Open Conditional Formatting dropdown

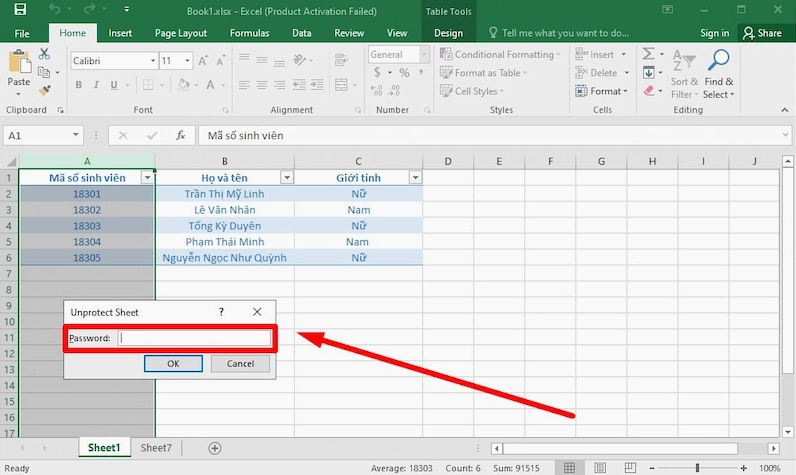(x=500, y=54)
